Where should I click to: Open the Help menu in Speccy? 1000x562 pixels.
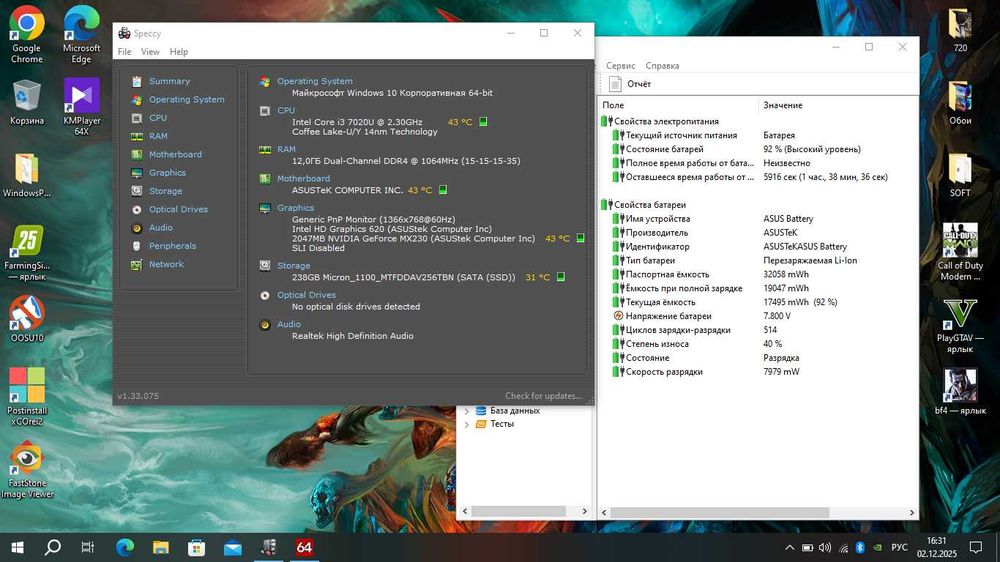pos(179,52)
